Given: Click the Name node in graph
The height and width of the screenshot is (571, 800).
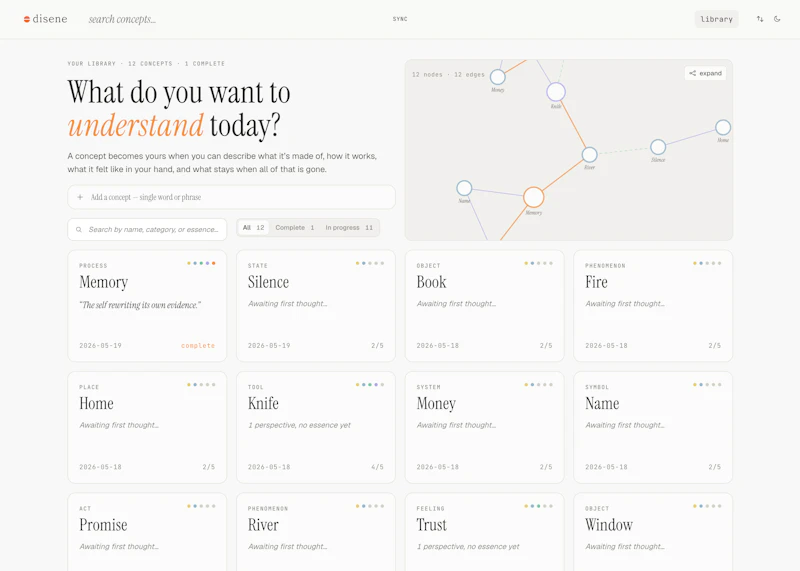Looking at the screenshot, I should pos(464,188).
